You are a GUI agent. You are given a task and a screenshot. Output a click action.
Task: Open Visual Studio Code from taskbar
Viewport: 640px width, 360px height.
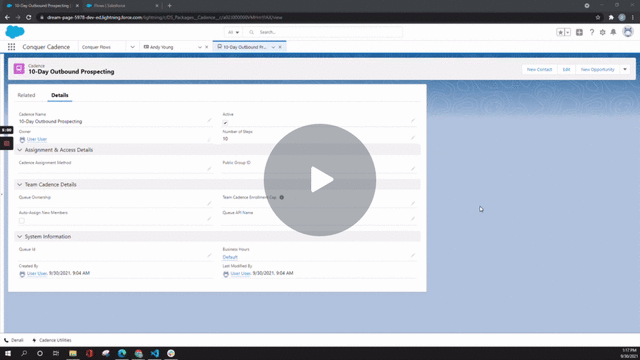(x=155, y=353)
